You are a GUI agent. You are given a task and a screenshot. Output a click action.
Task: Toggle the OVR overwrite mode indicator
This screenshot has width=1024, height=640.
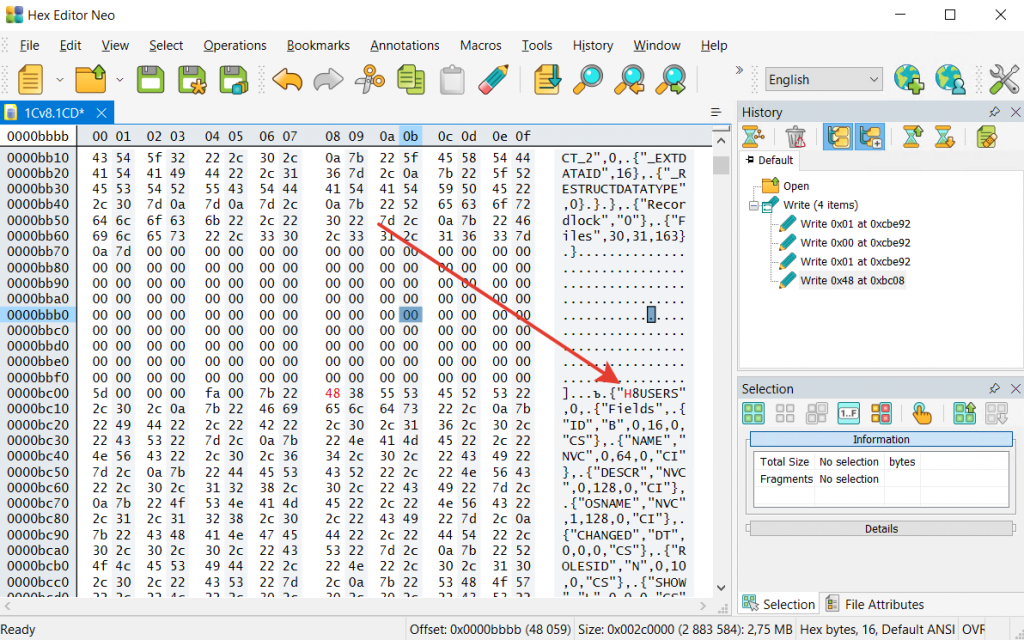click(x=973, y=630)
